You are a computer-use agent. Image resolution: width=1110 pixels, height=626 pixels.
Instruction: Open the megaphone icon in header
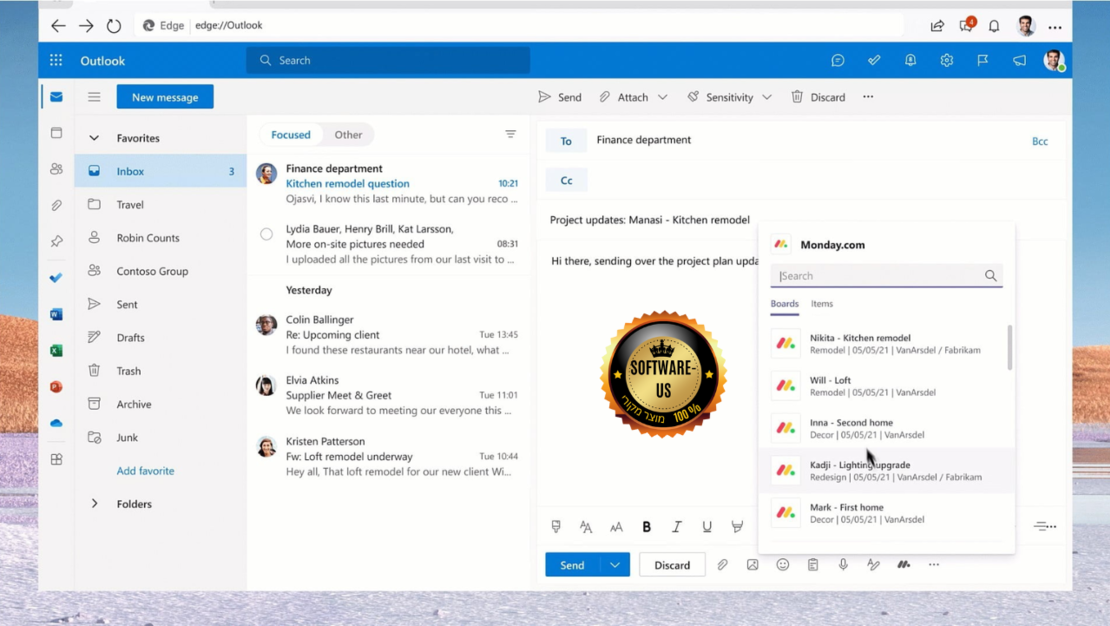tap(1019, 61)
